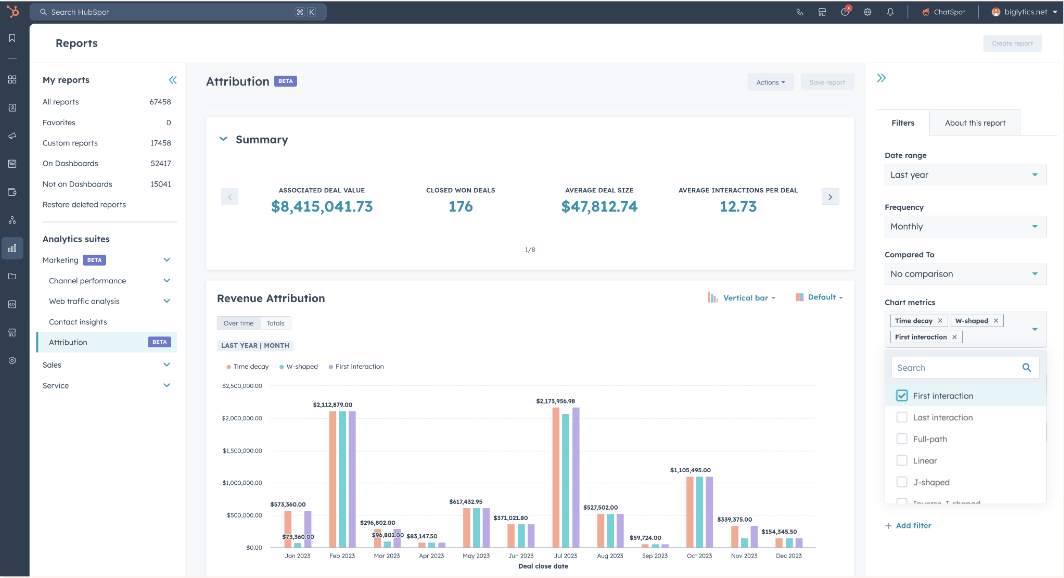Collapse the My reports sidebar panel

point(172,80)
